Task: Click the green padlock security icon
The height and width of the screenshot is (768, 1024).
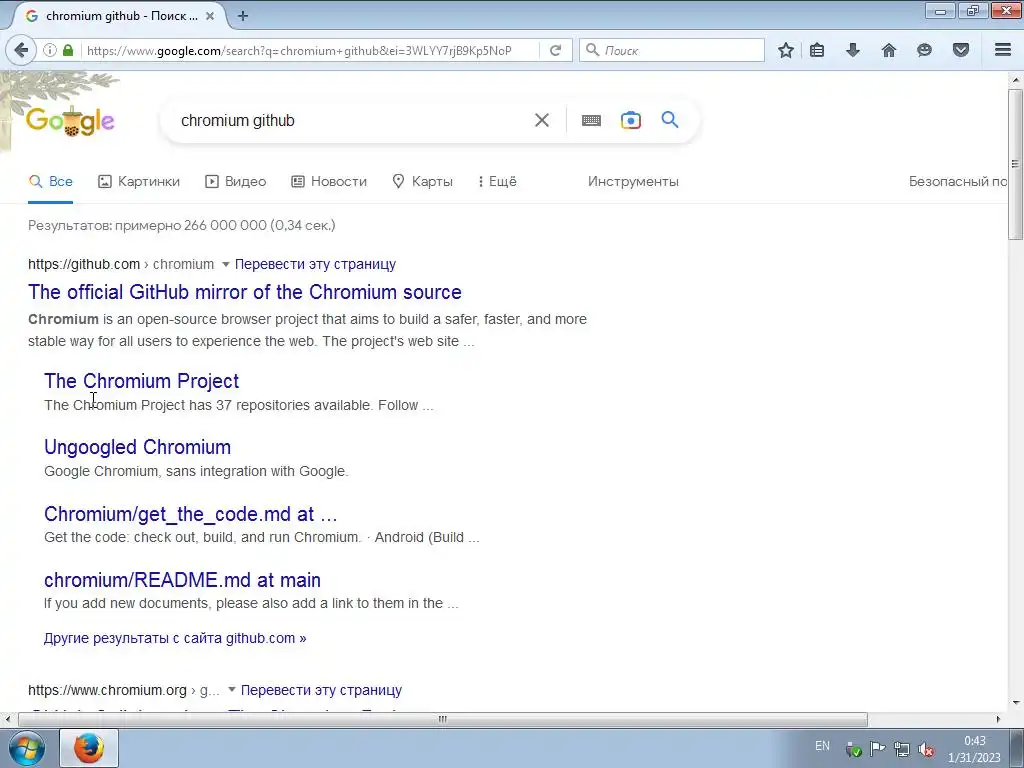Action: point(68,50)
